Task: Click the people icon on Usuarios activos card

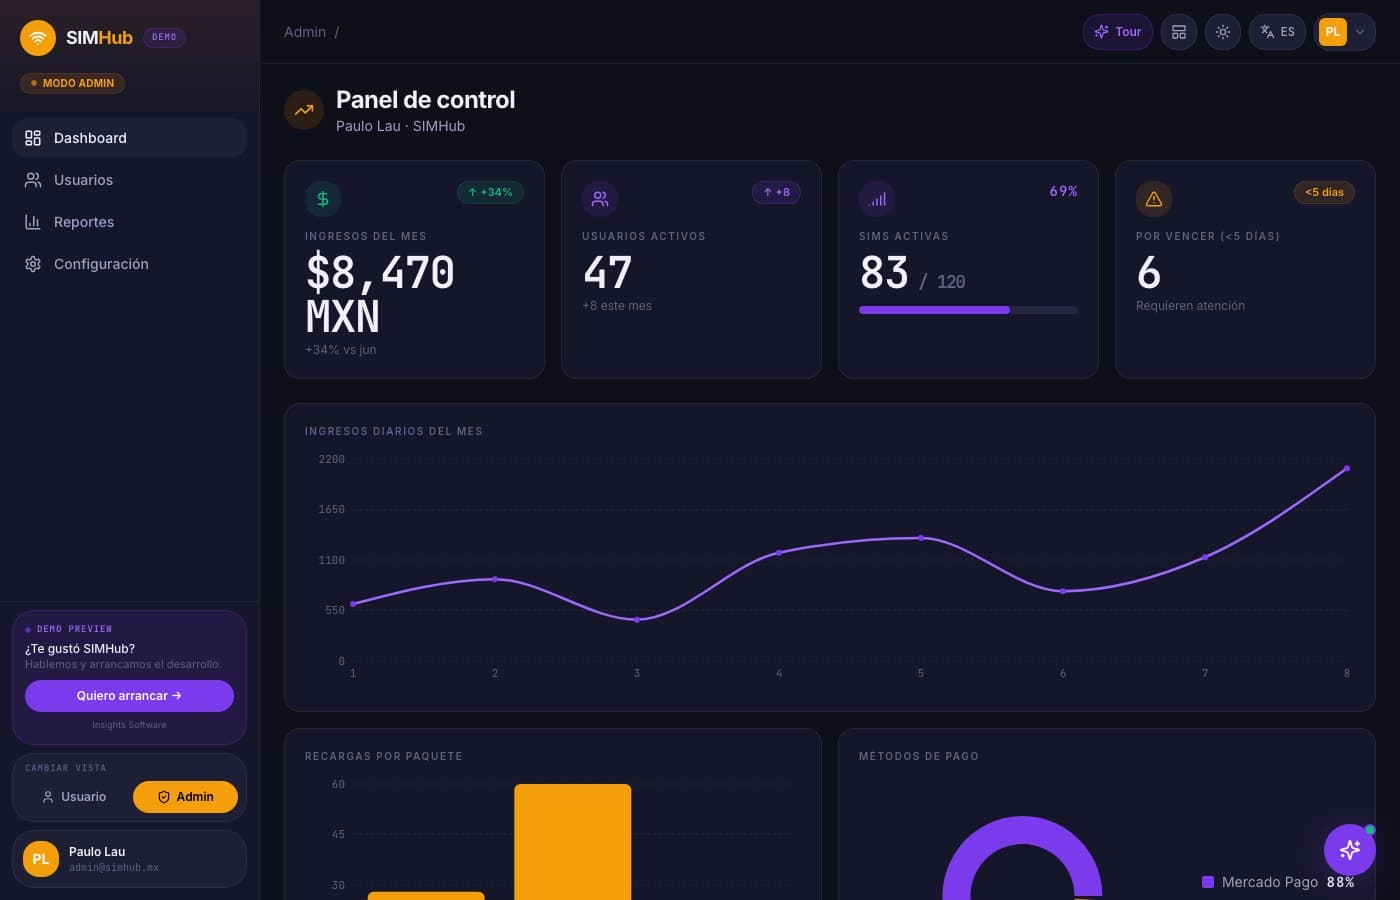Action: 600,199
